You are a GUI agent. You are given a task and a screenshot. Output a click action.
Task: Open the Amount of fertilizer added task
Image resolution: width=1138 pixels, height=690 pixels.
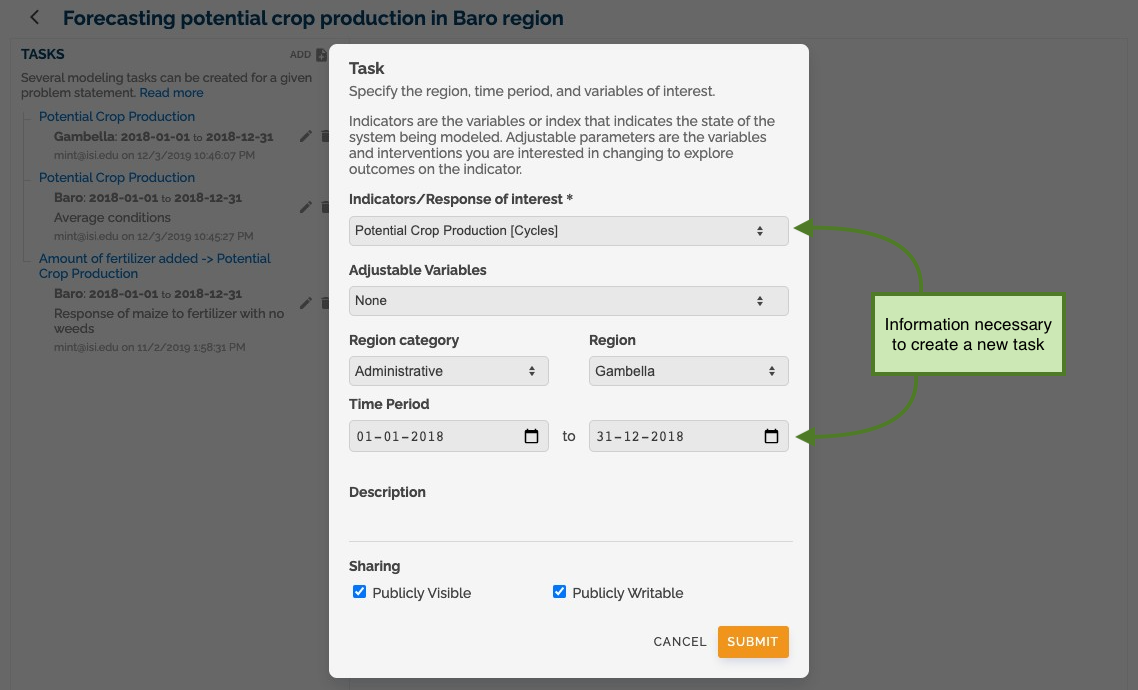(155, 266)
